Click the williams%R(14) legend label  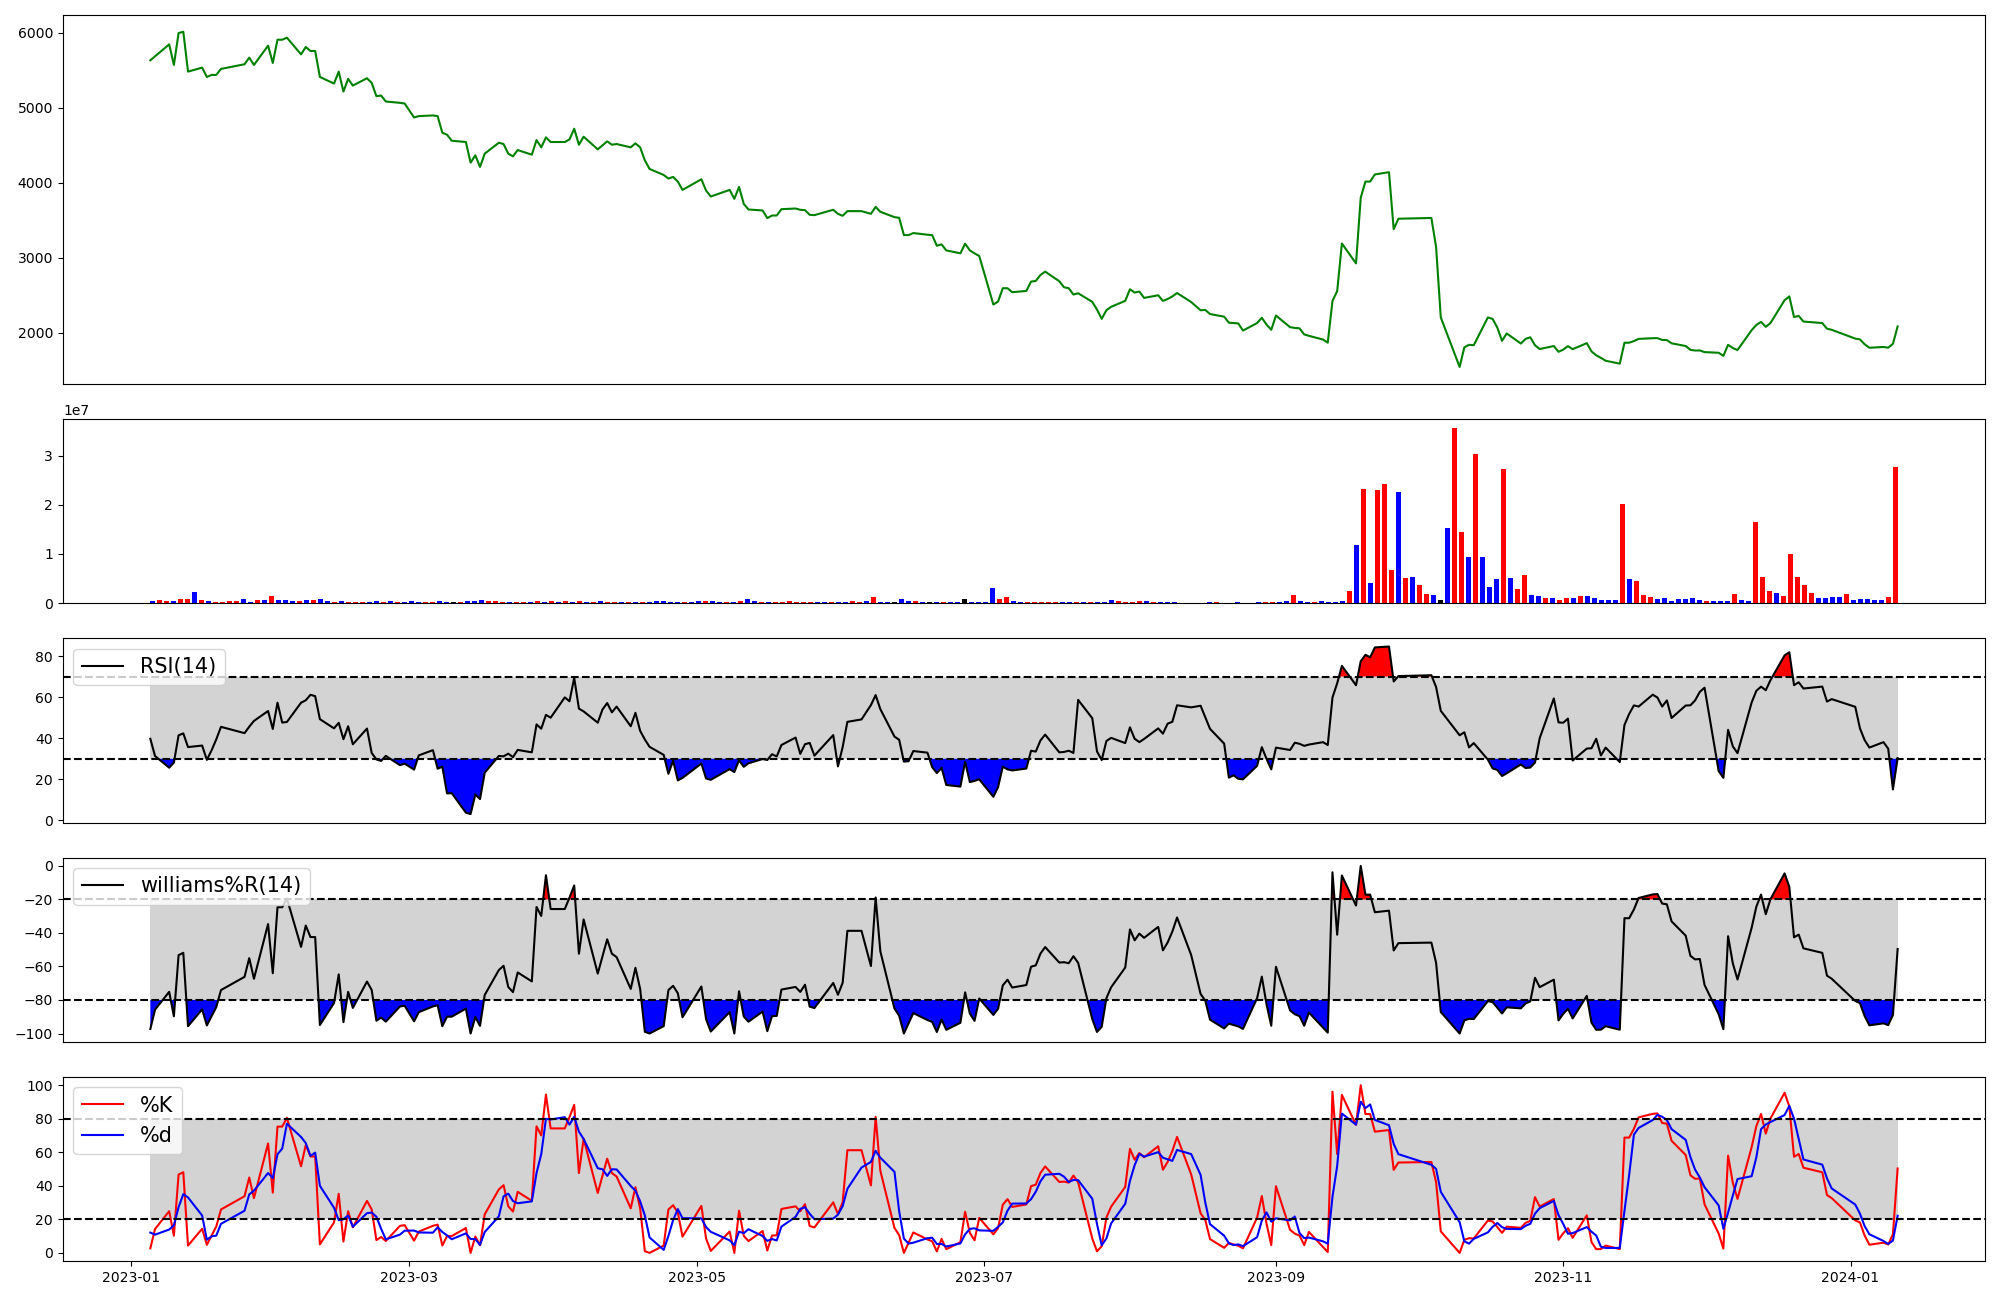click(x=220, y=885)
